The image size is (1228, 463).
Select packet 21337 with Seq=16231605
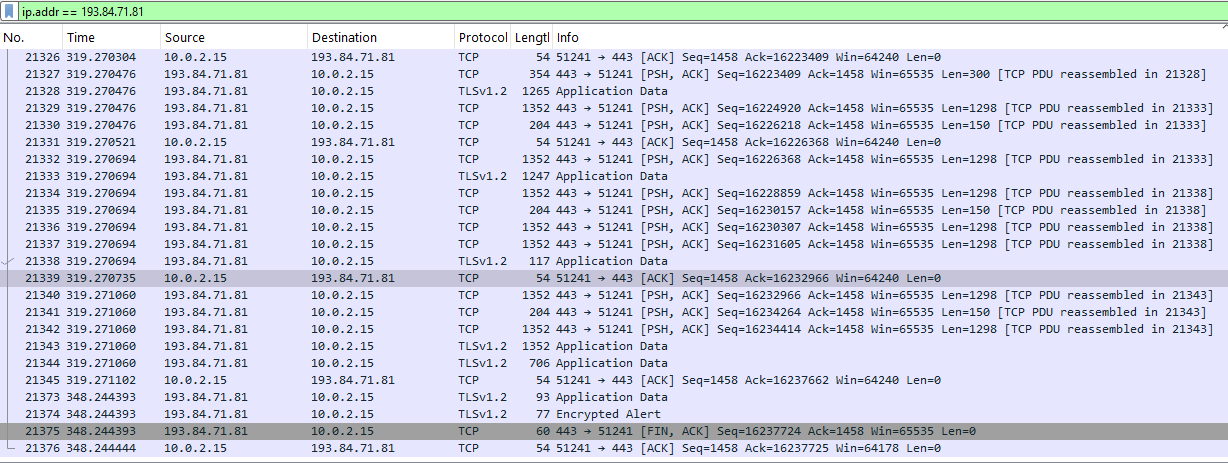[614, 244]
